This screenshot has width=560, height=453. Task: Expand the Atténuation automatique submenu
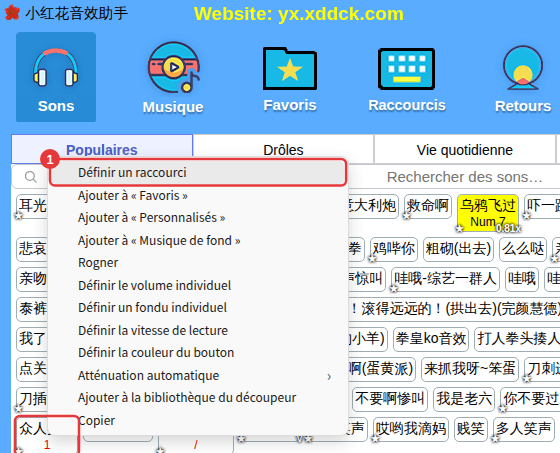click(x=198, y=375)
